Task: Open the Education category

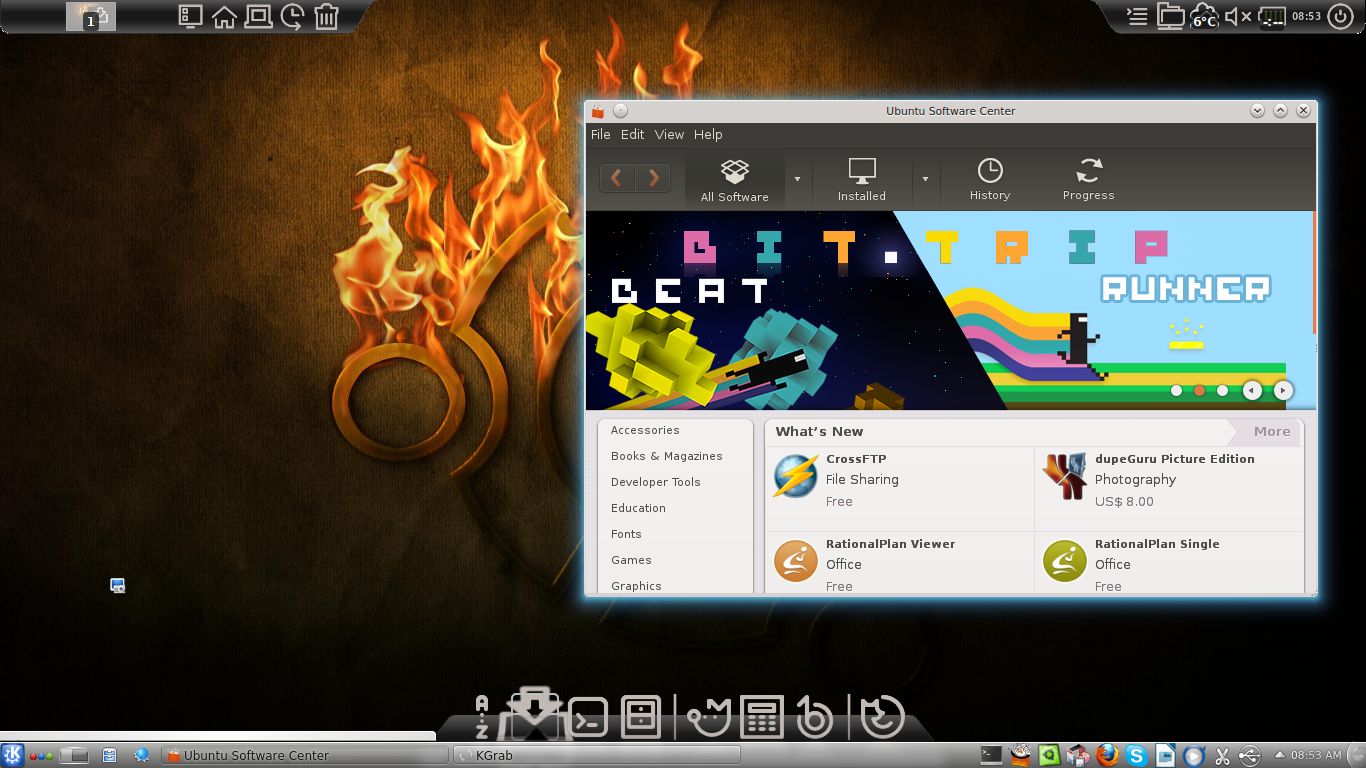Action: click(638, 508)
